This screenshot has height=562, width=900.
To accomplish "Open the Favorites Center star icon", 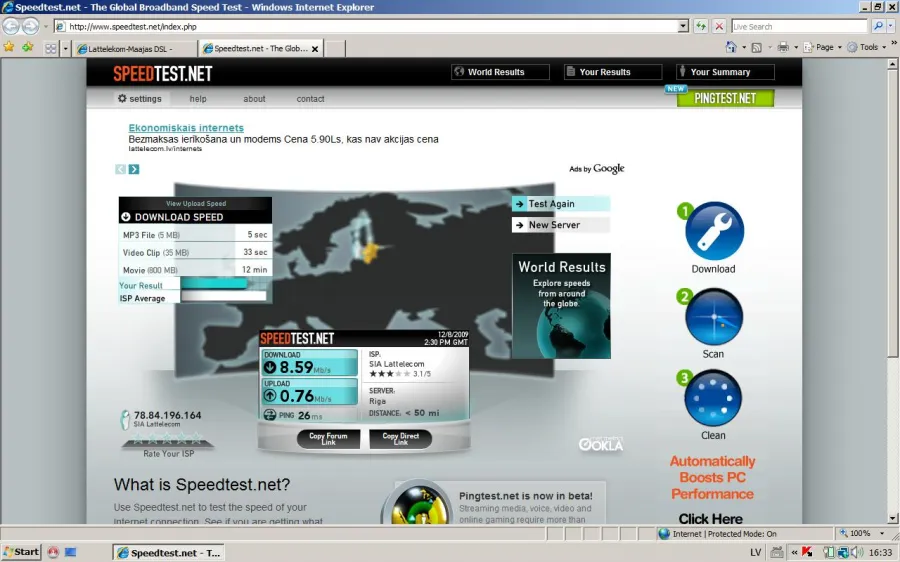I will [9, 47].
